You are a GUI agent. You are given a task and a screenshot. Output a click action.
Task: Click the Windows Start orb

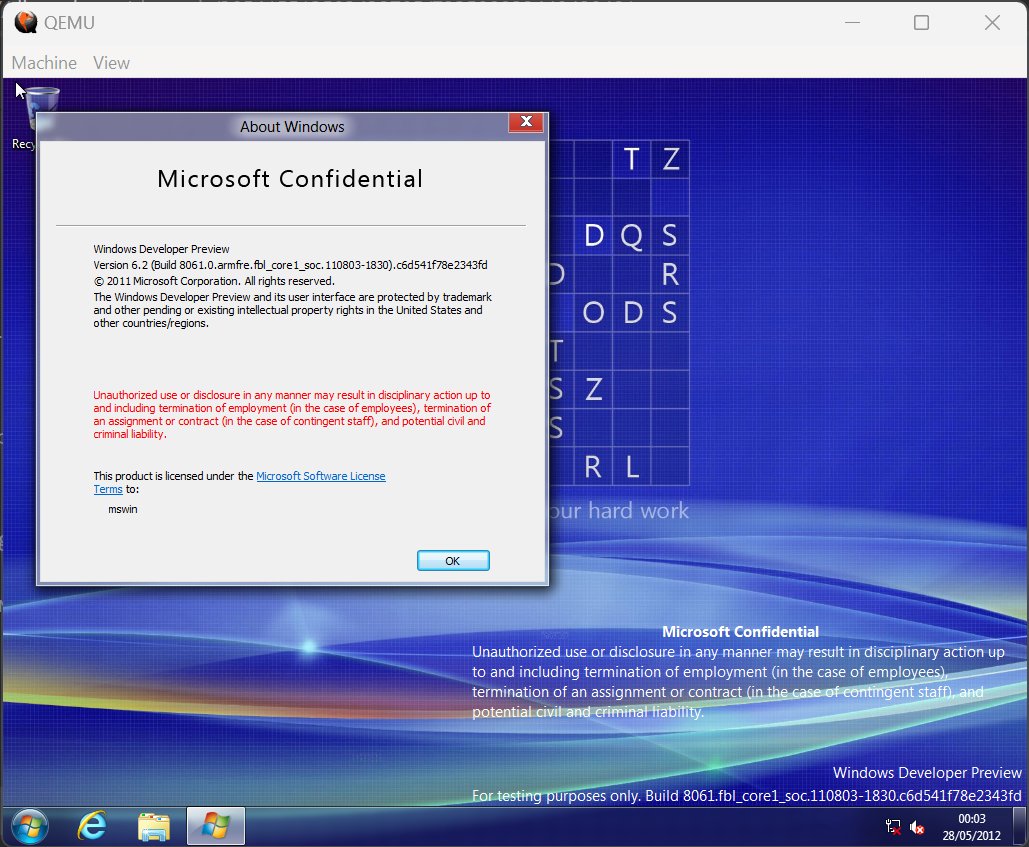pos(30,826)
